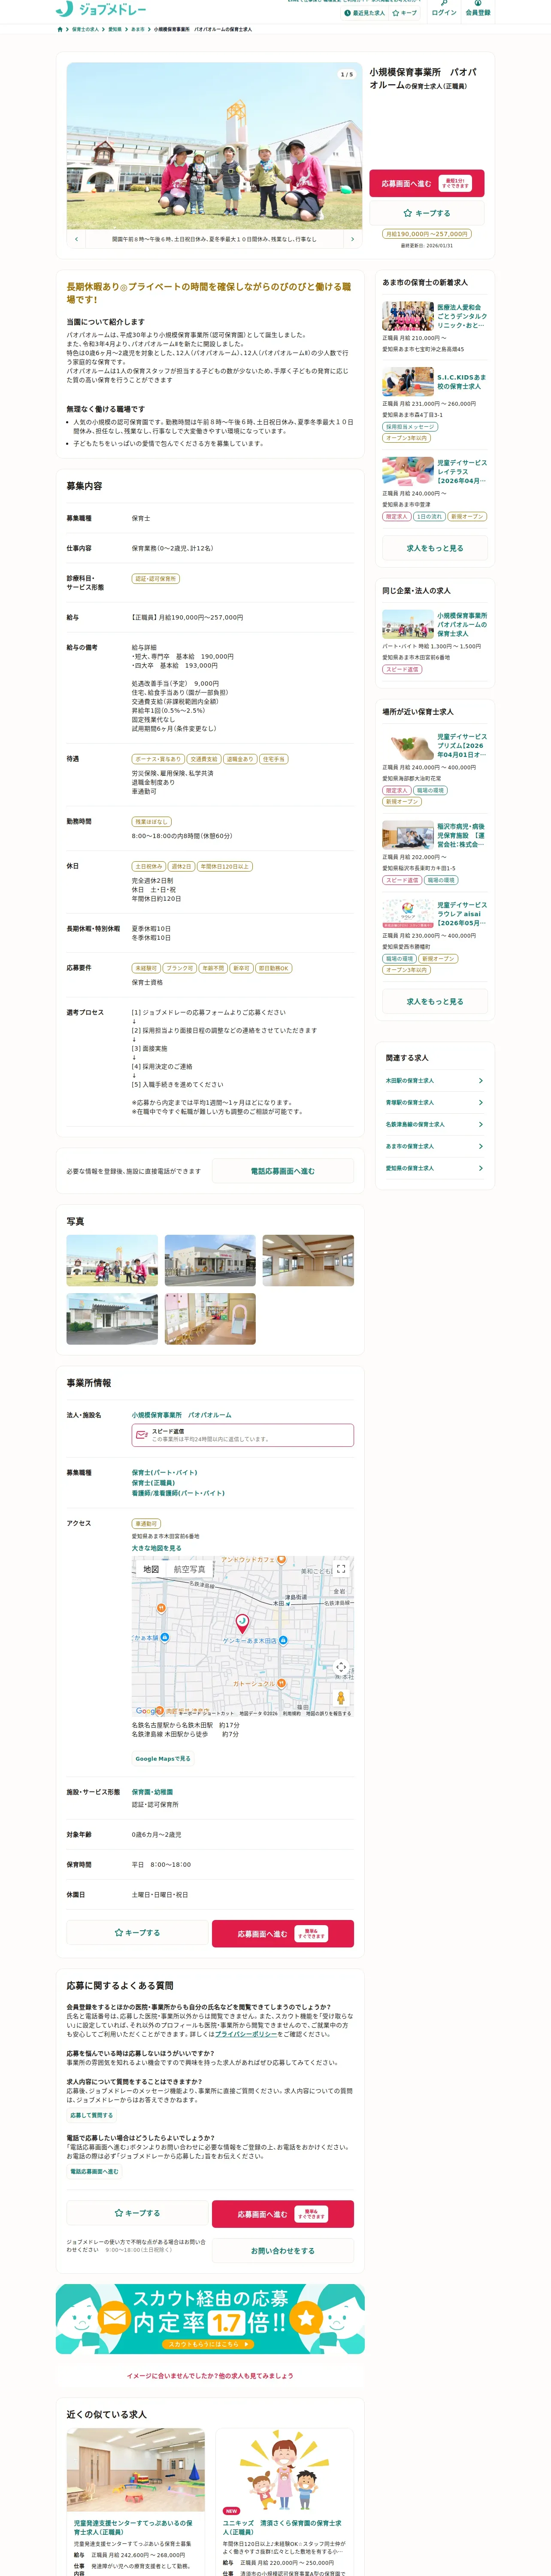Screen dimensions: 551x2576
Task: Open empty wooden room photo thumbnail
Action: pos(308,1261)
